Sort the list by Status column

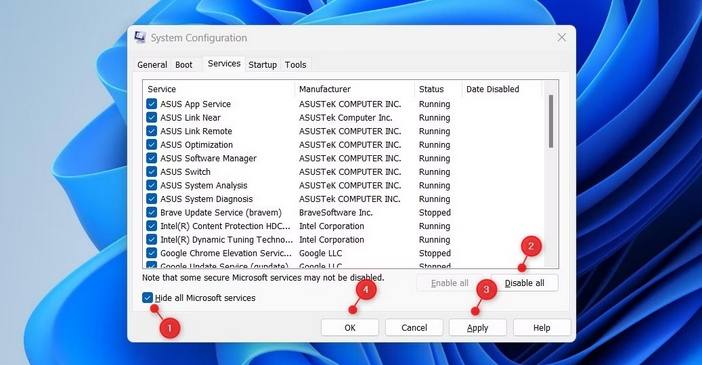click(438, 89)
